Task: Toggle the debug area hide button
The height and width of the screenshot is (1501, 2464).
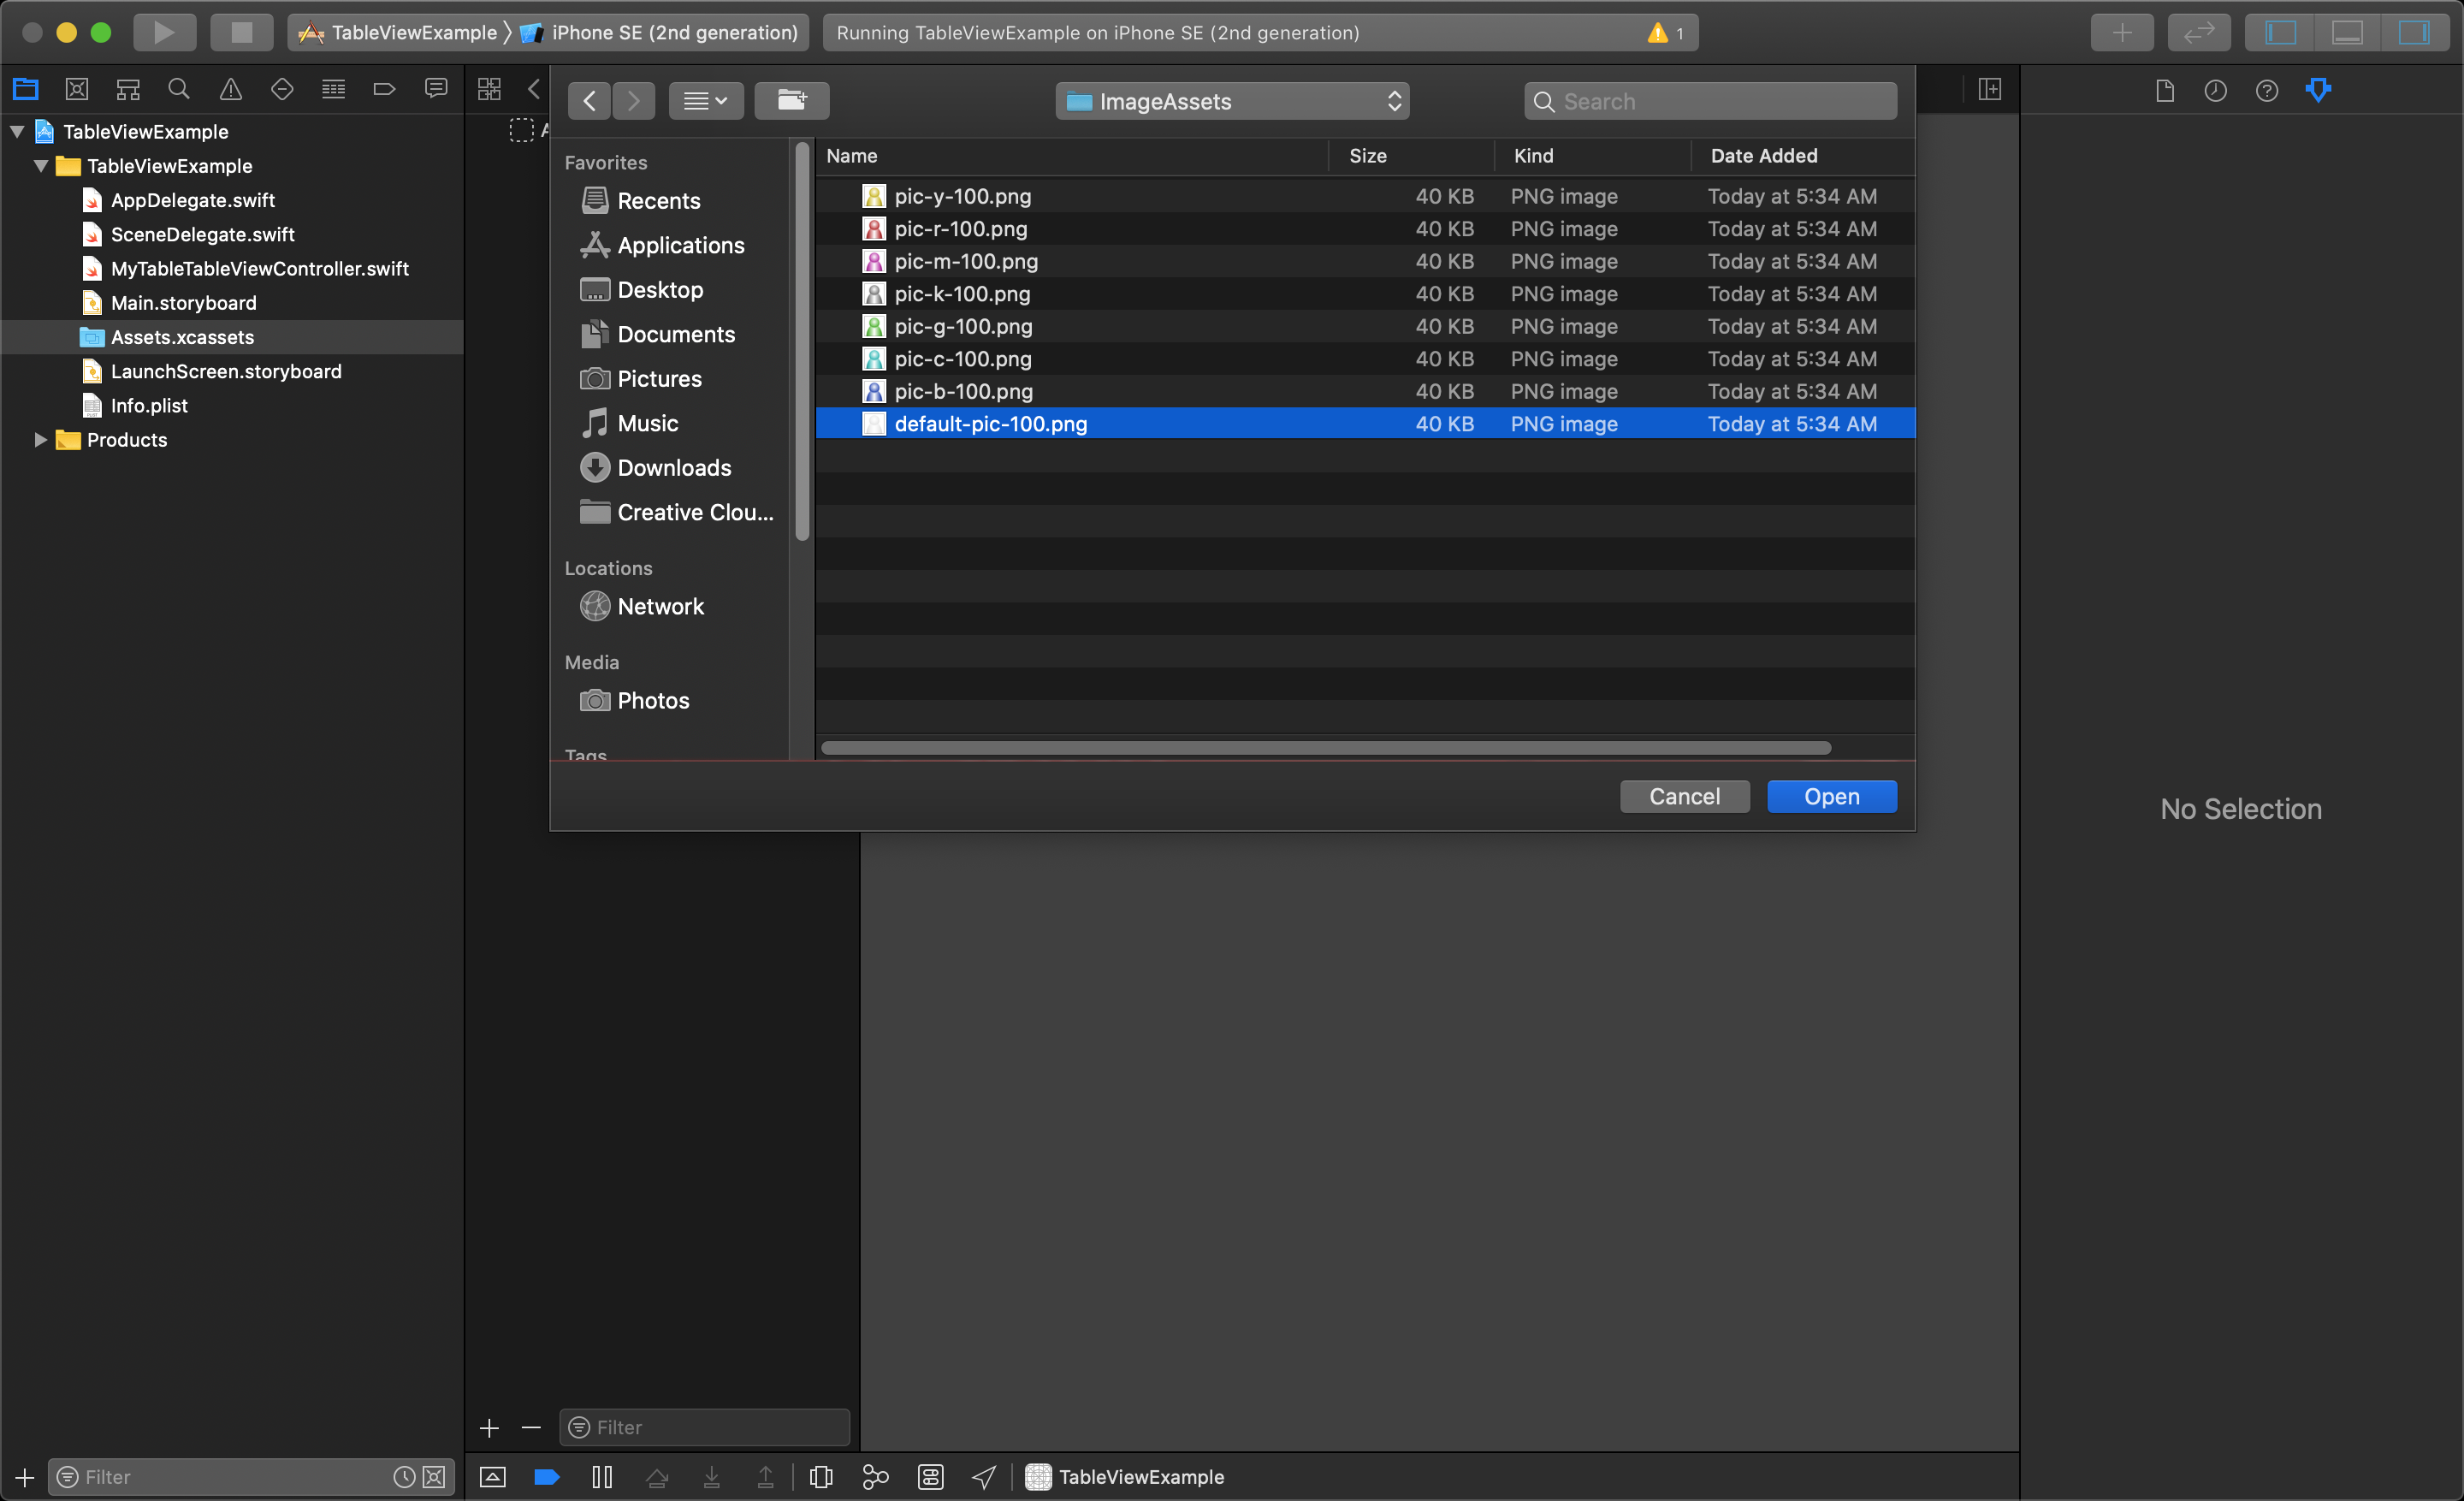Action: (493, 1476)
